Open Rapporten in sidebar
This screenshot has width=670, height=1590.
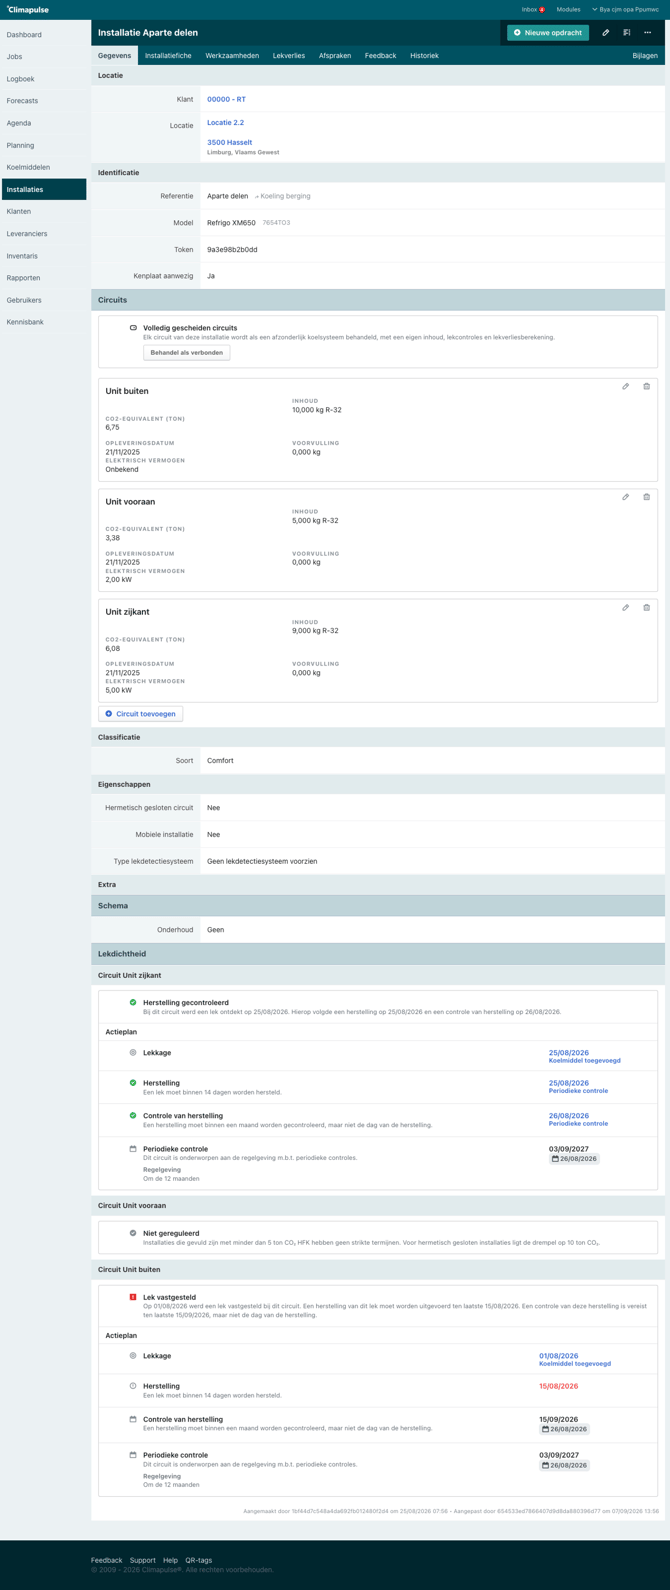tap(43, 278)
